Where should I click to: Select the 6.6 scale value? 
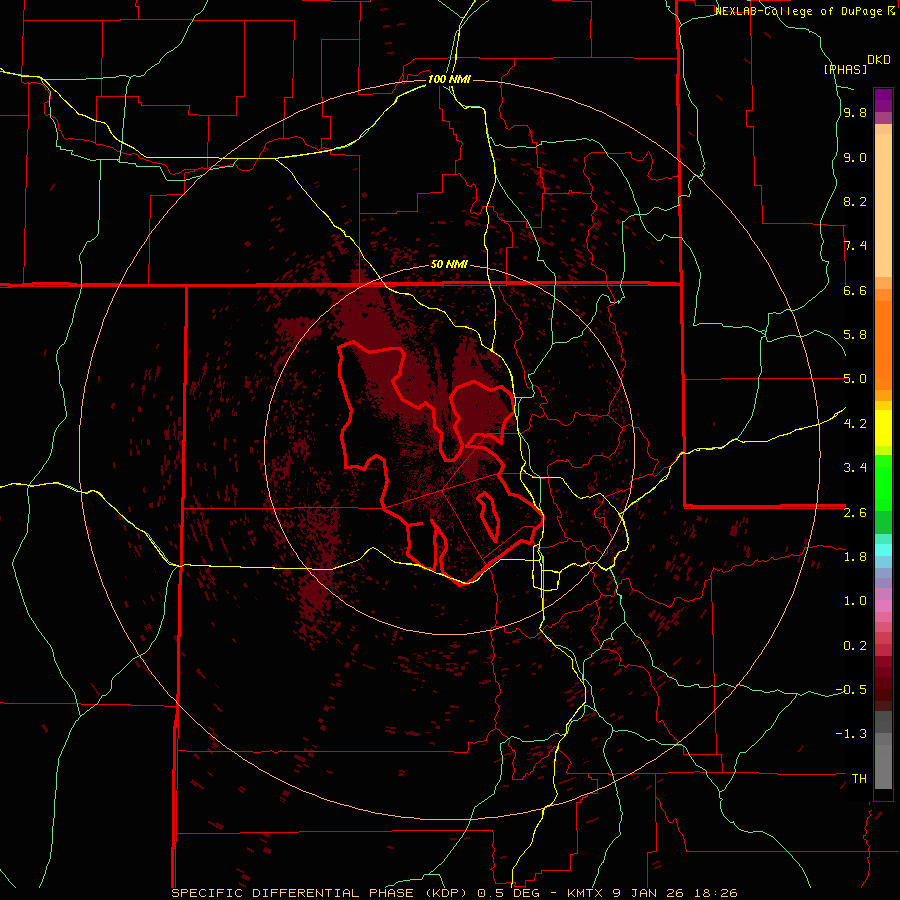pos(855,290)
